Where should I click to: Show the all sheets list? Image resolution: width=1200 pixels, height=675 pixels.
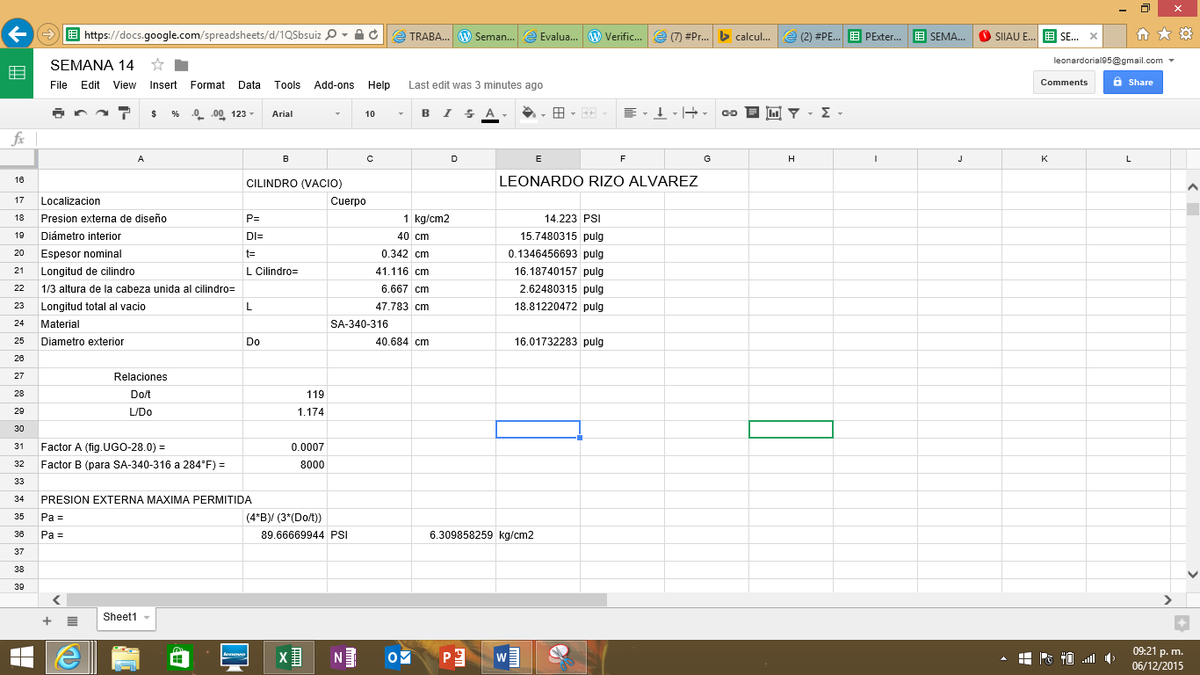tap(72, 620)
